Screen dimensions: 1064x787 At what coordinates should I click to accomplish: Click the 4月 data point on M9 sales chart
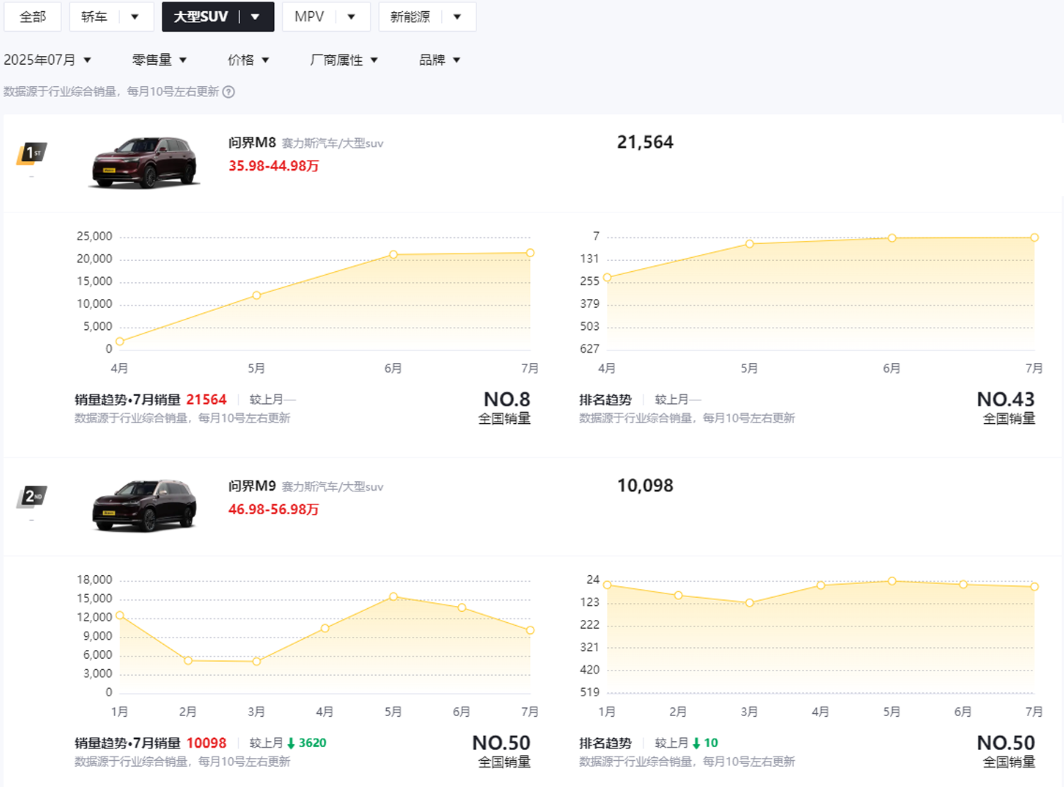click(325, 628)
